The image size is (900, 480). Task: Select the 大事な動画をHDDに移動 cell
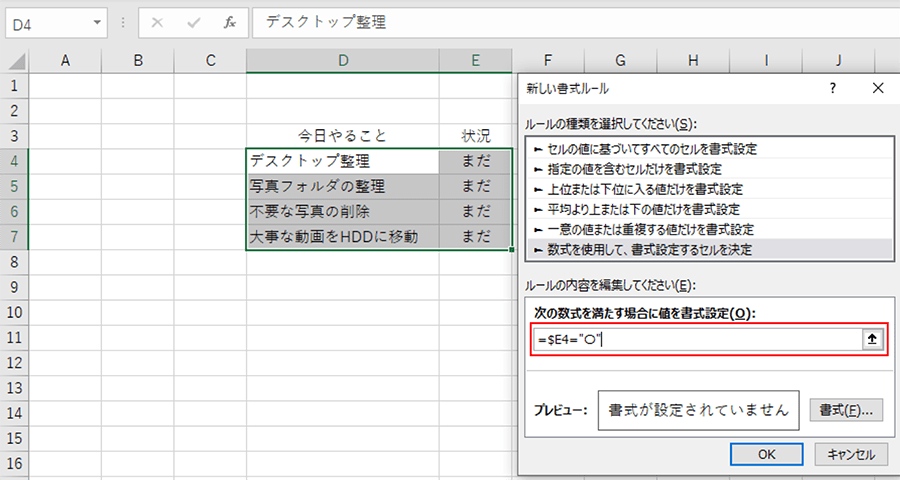click(x=343, y=237)
